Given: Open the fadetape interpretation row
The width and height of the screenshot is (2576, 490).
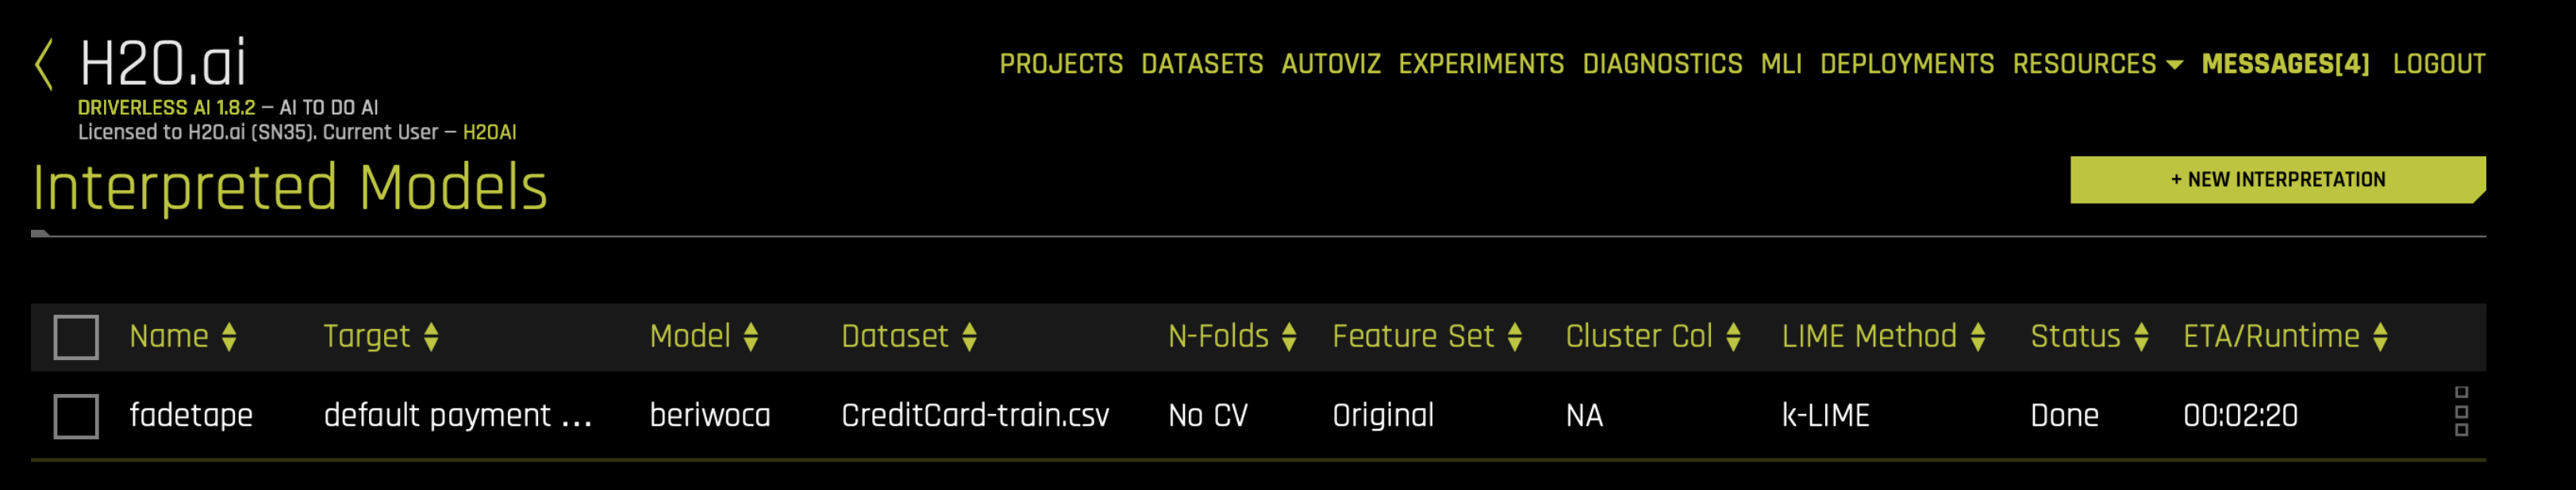Looking at the screenshot, I should point(1258,416).
